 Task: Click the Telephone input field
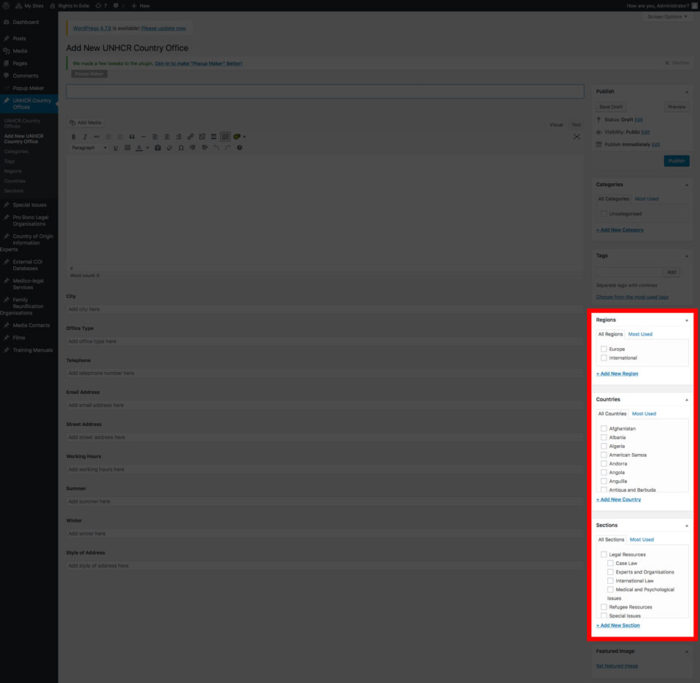tap(325, 373)
